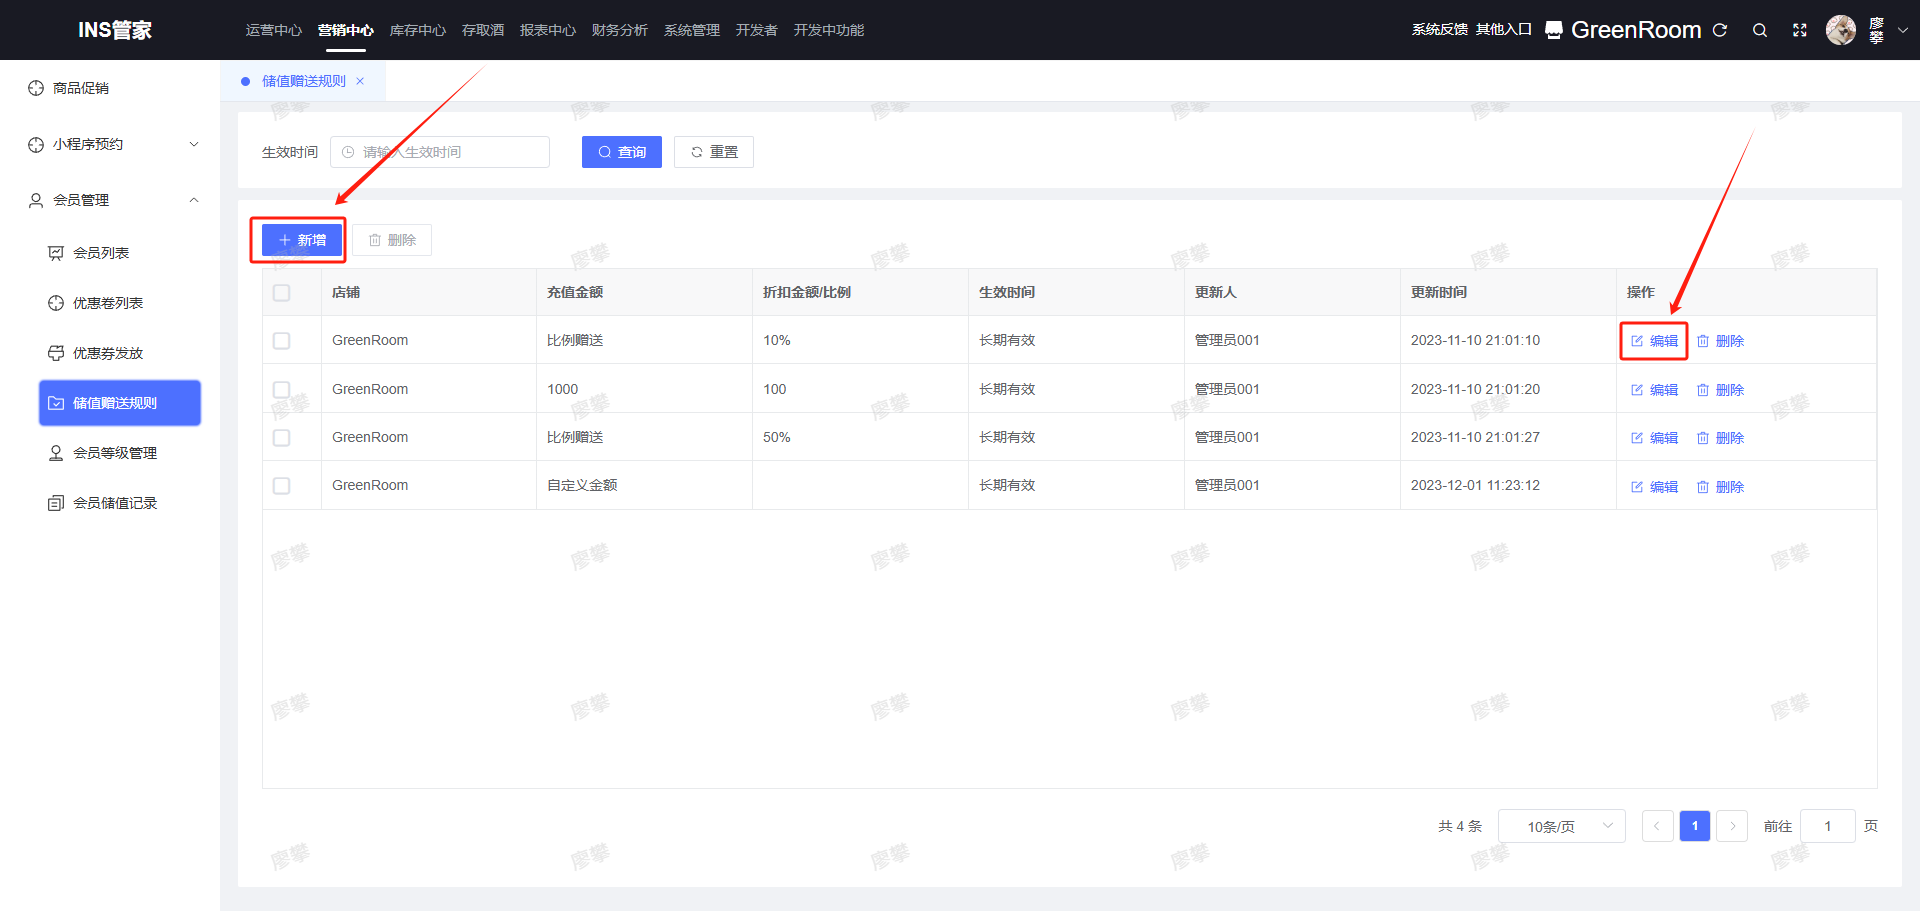
Task: Switch to 运营中心 top menu
Action: (x=274, y=30)
